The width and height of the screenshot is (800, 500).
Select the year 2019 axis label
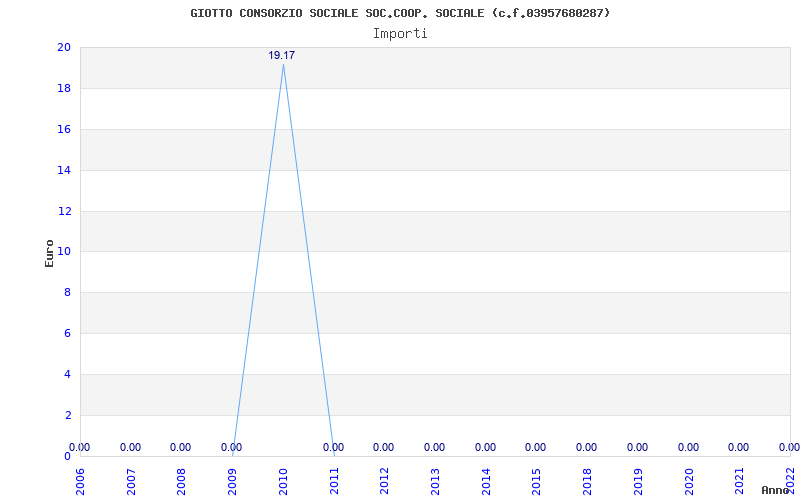coord(638,482)
